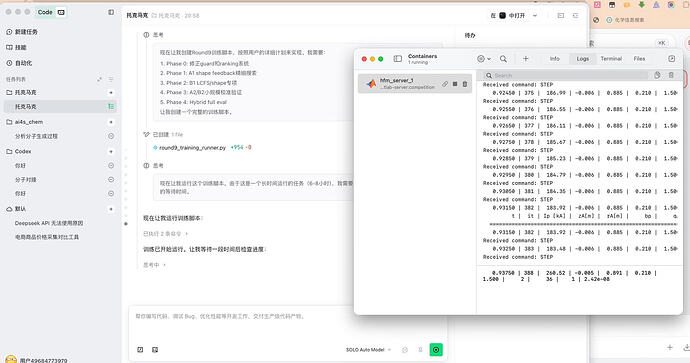Toggle the panel layout icon in the chat header

[x=561, y=15]
